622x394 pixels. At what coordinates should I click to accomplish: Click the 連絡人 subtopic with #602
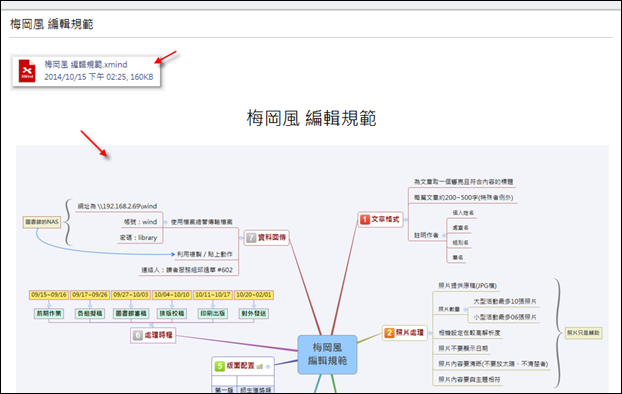[x=187, y=270]
